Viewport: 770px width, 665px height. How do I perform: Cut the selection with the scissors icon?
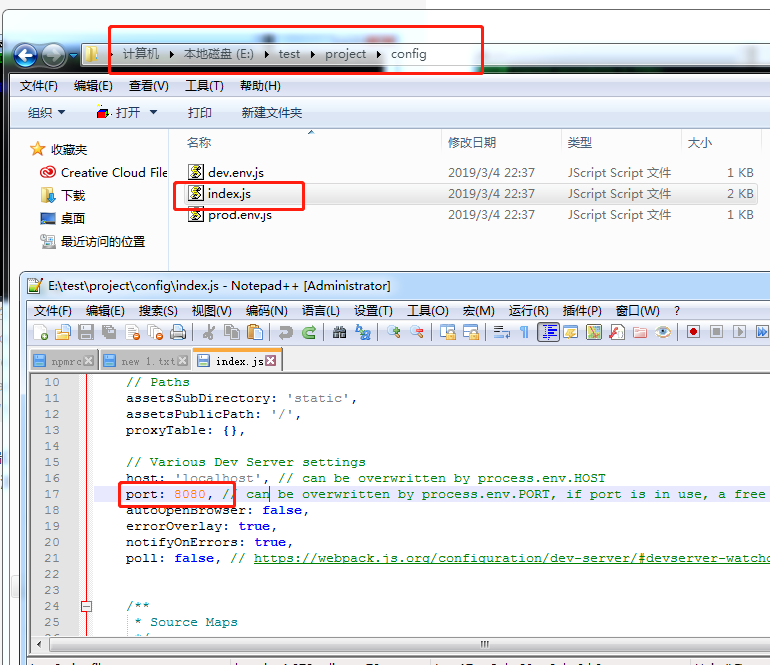click(209, 332)
